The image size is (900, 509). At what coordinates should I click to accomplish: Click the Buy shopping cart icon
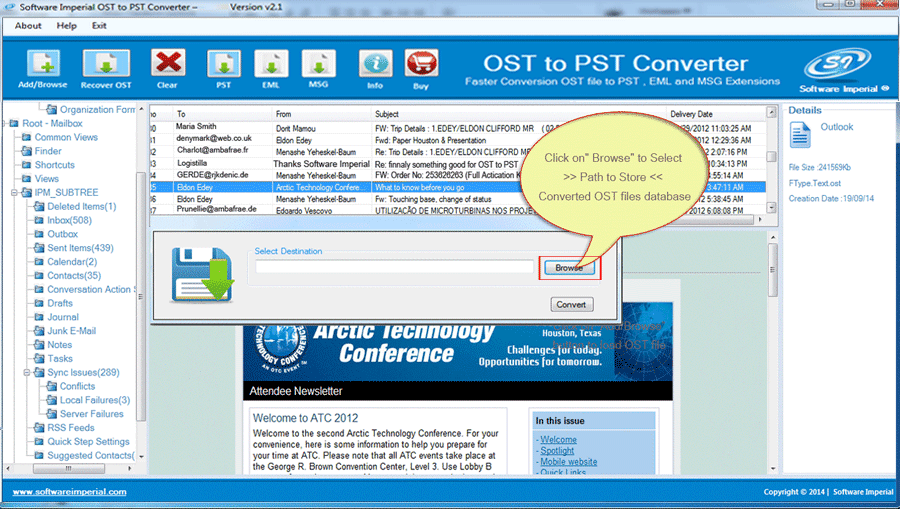pos(421,64)
